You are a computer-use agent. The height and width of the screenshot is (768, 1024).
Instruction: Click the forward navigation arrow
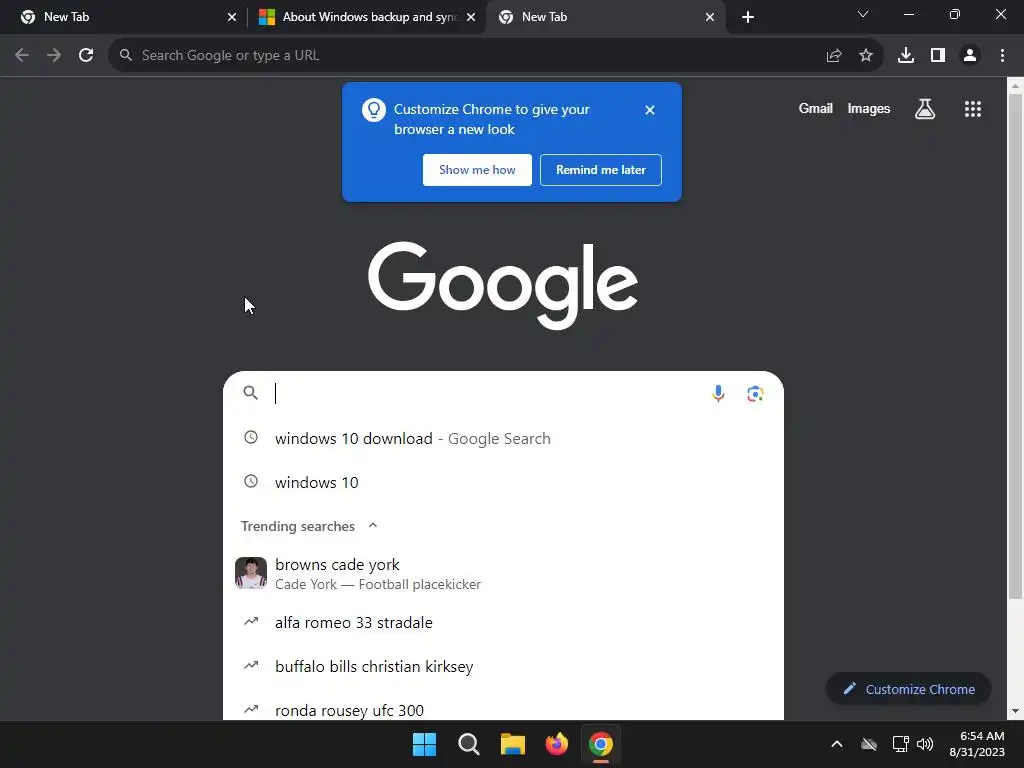[x=54, y=56]
